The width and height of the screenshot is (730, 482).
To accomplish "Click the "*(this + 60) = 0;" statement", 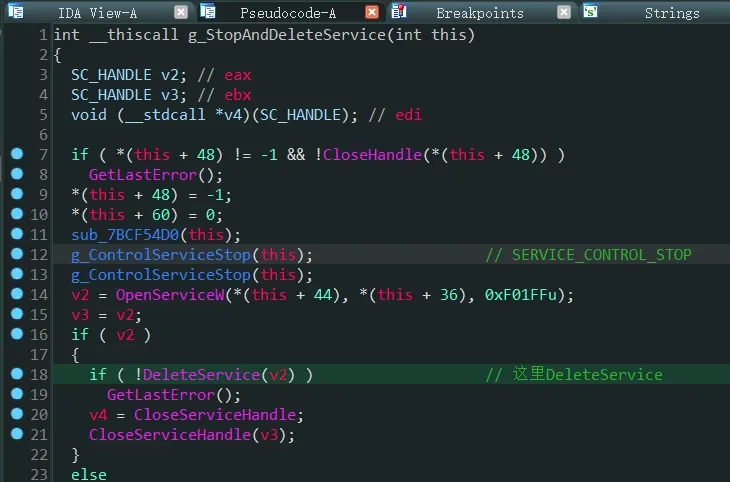I will [147, 215].
